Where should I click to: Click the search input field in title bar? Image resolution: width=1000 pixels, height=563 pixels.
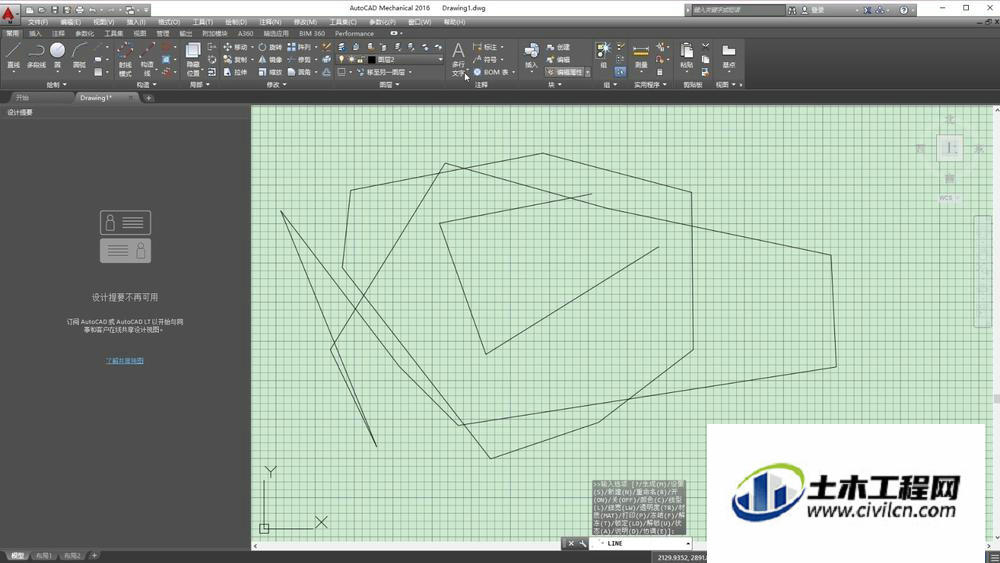(739, 10)
